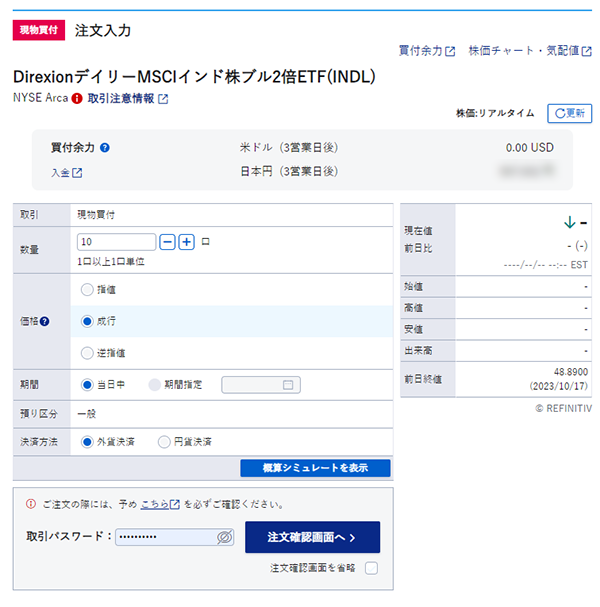Click the 更新 refresh button

pos(569,113)
